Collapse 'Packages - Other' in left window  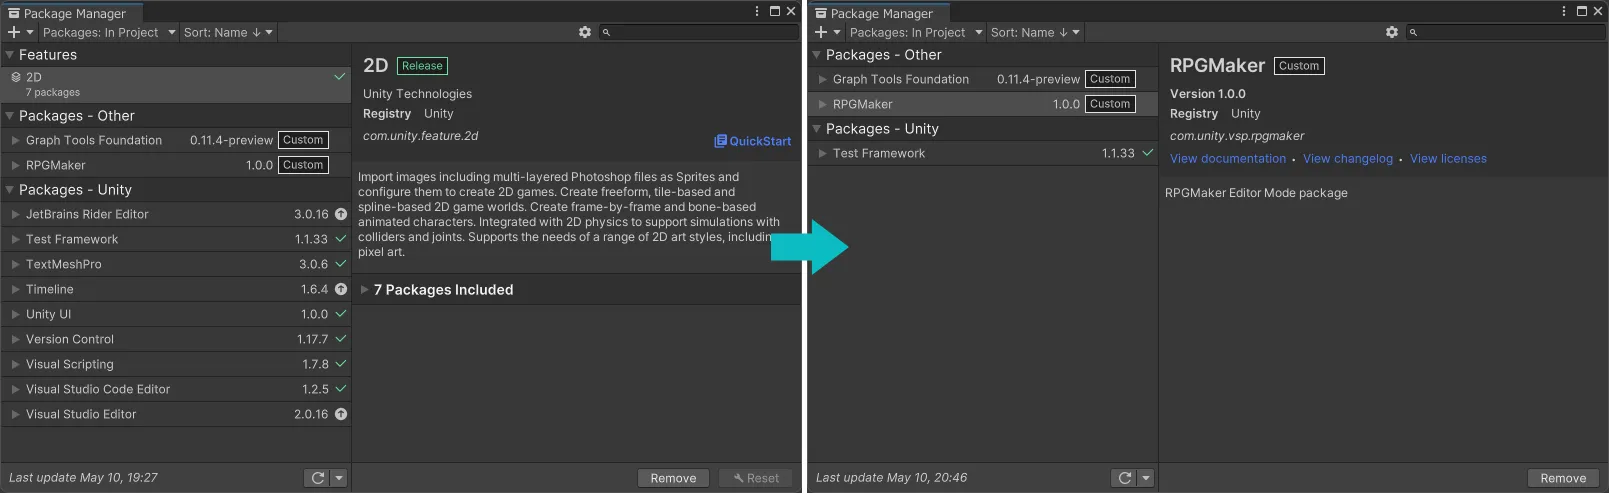click(10, 116)
